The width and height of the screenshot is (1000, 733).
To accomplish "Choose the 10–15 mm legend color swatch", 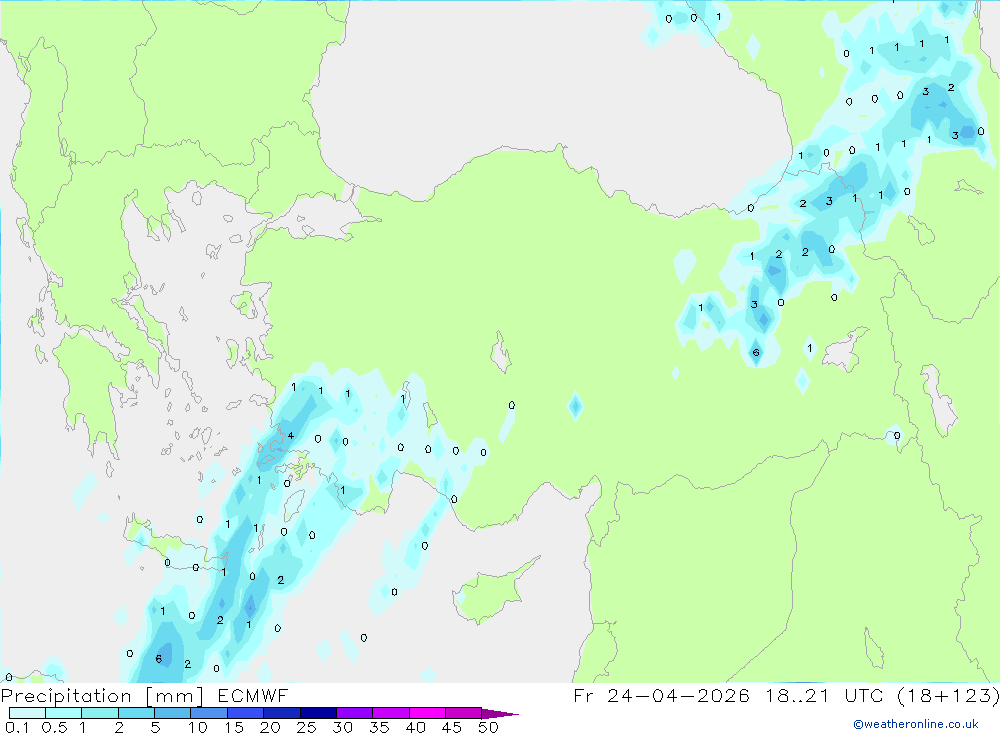I will (x=209, y=713).
